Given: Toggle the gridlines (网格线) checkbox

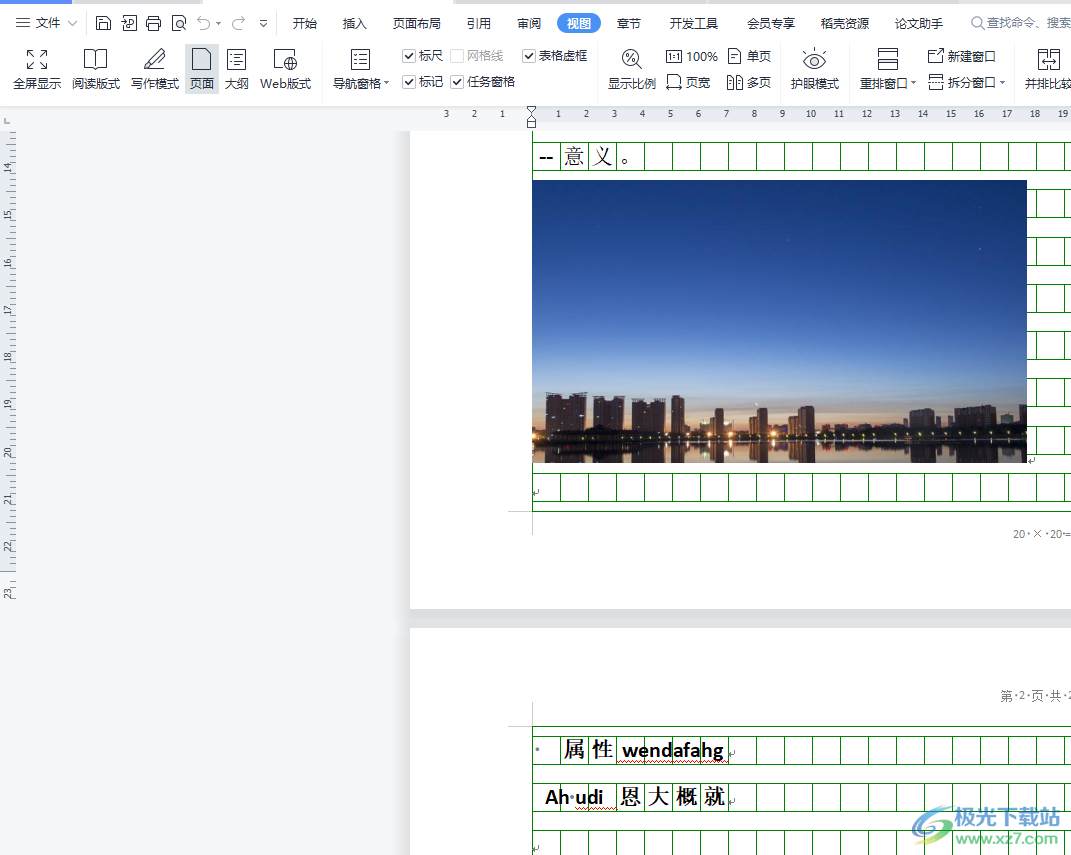Looking at the screenshot, I should tap(457, 56).
